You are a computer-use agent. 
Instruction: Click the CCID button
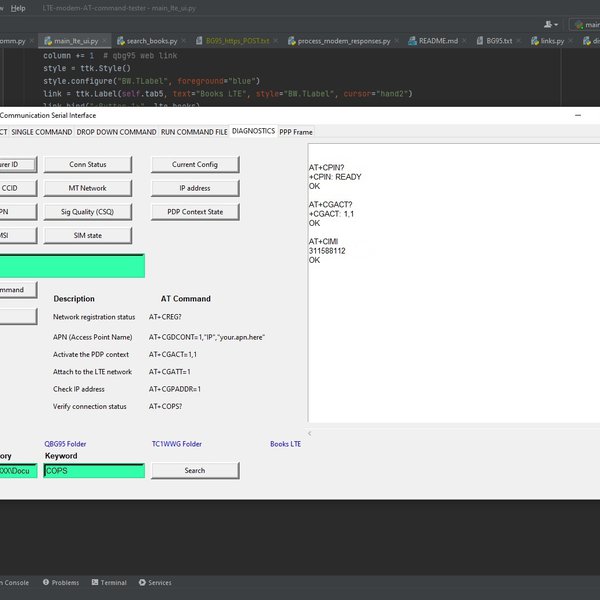point(18,188)
